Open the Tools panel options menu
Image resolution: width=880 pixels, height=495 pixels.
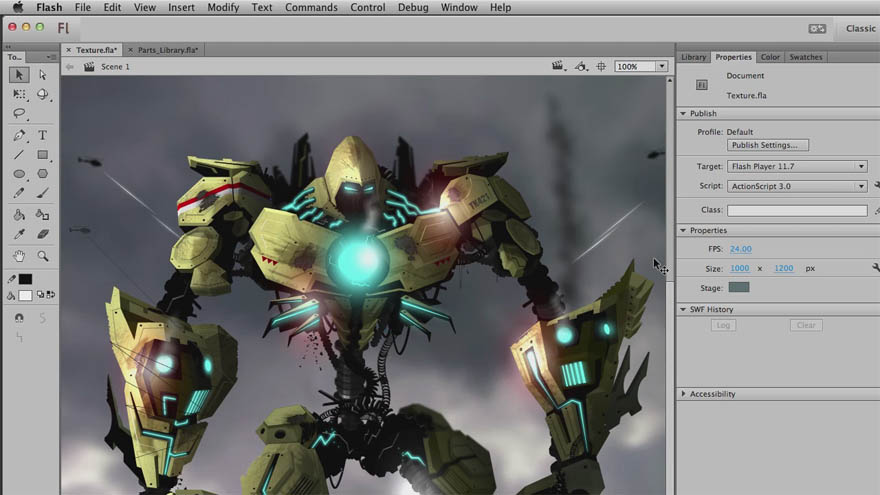click(x=51, y=57)
